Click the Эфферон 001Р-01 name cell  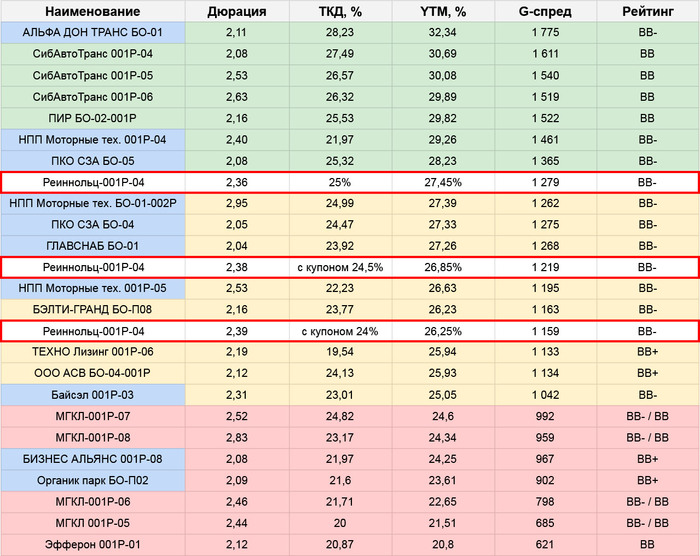[x=93, y=544]
